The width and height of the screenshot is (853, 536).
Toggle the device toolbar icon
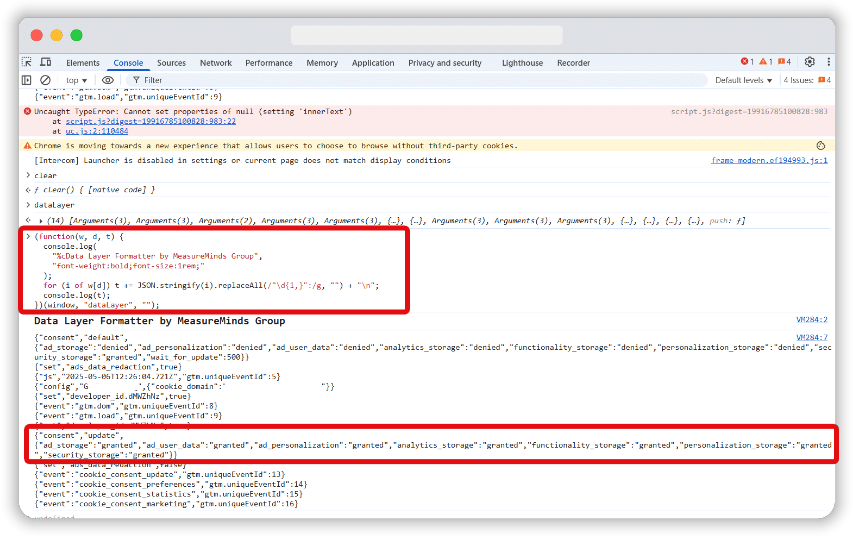(x=46, y=62)
